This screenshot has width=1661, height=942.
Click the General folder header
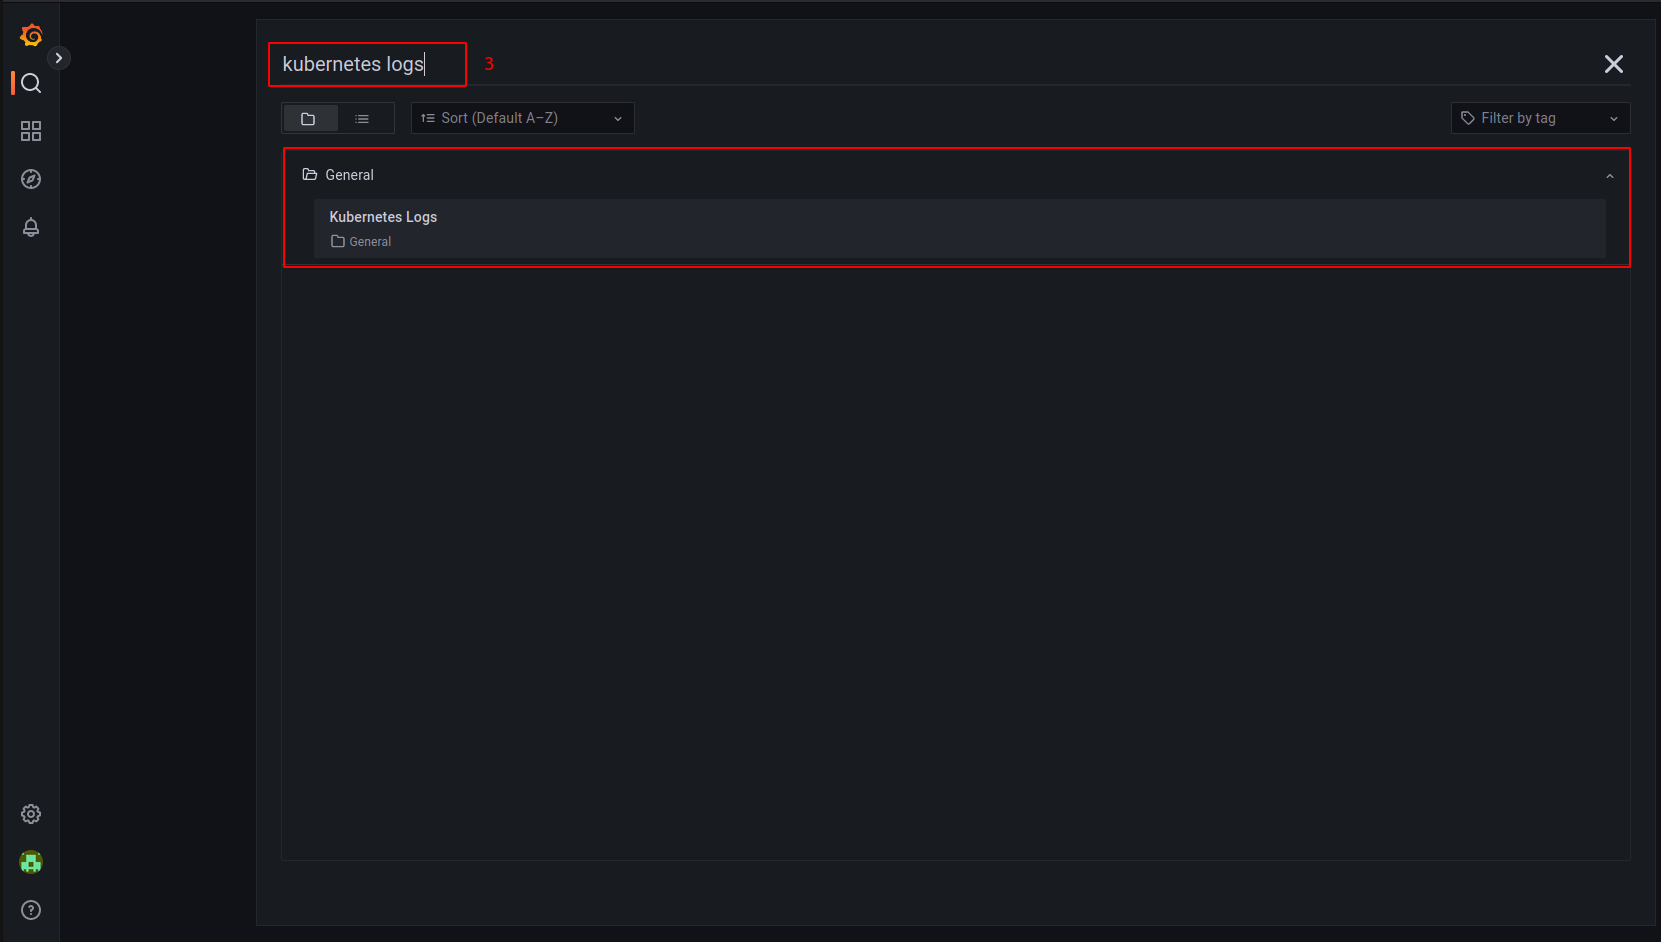[x=349, y=175]
